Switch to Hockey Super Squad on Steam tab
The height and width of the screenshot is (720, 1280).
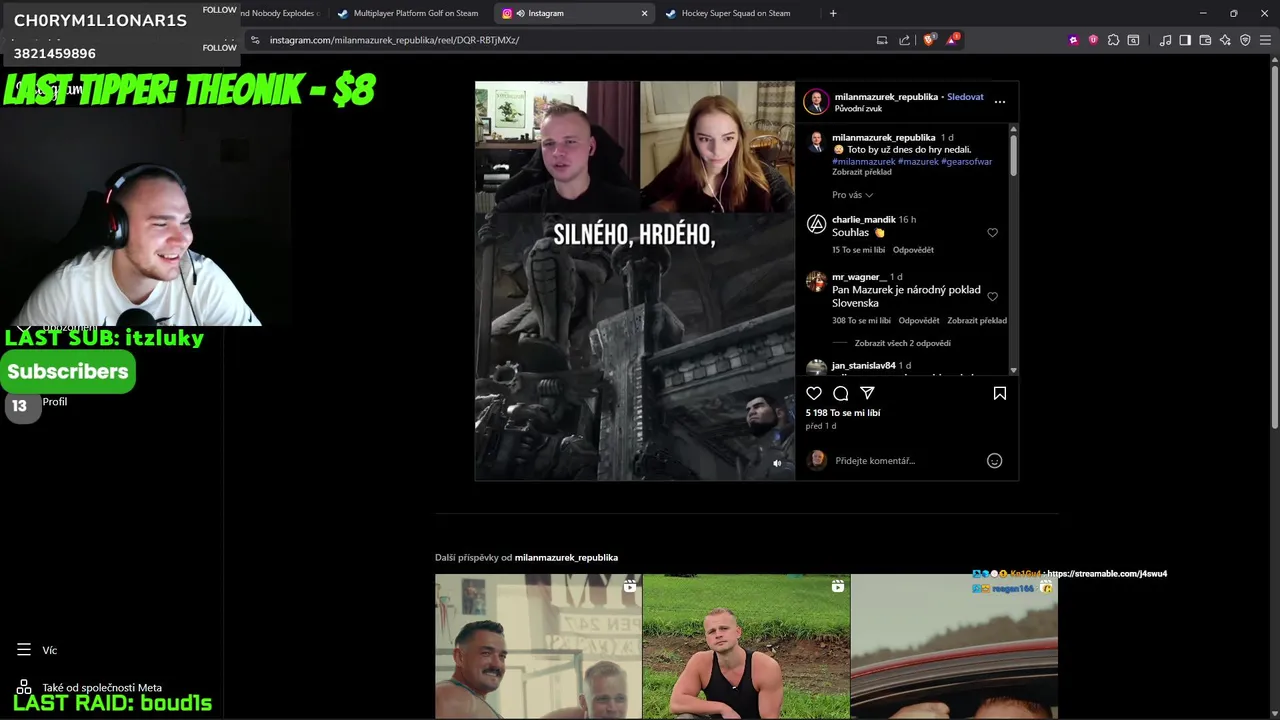(x=736, y=13)
